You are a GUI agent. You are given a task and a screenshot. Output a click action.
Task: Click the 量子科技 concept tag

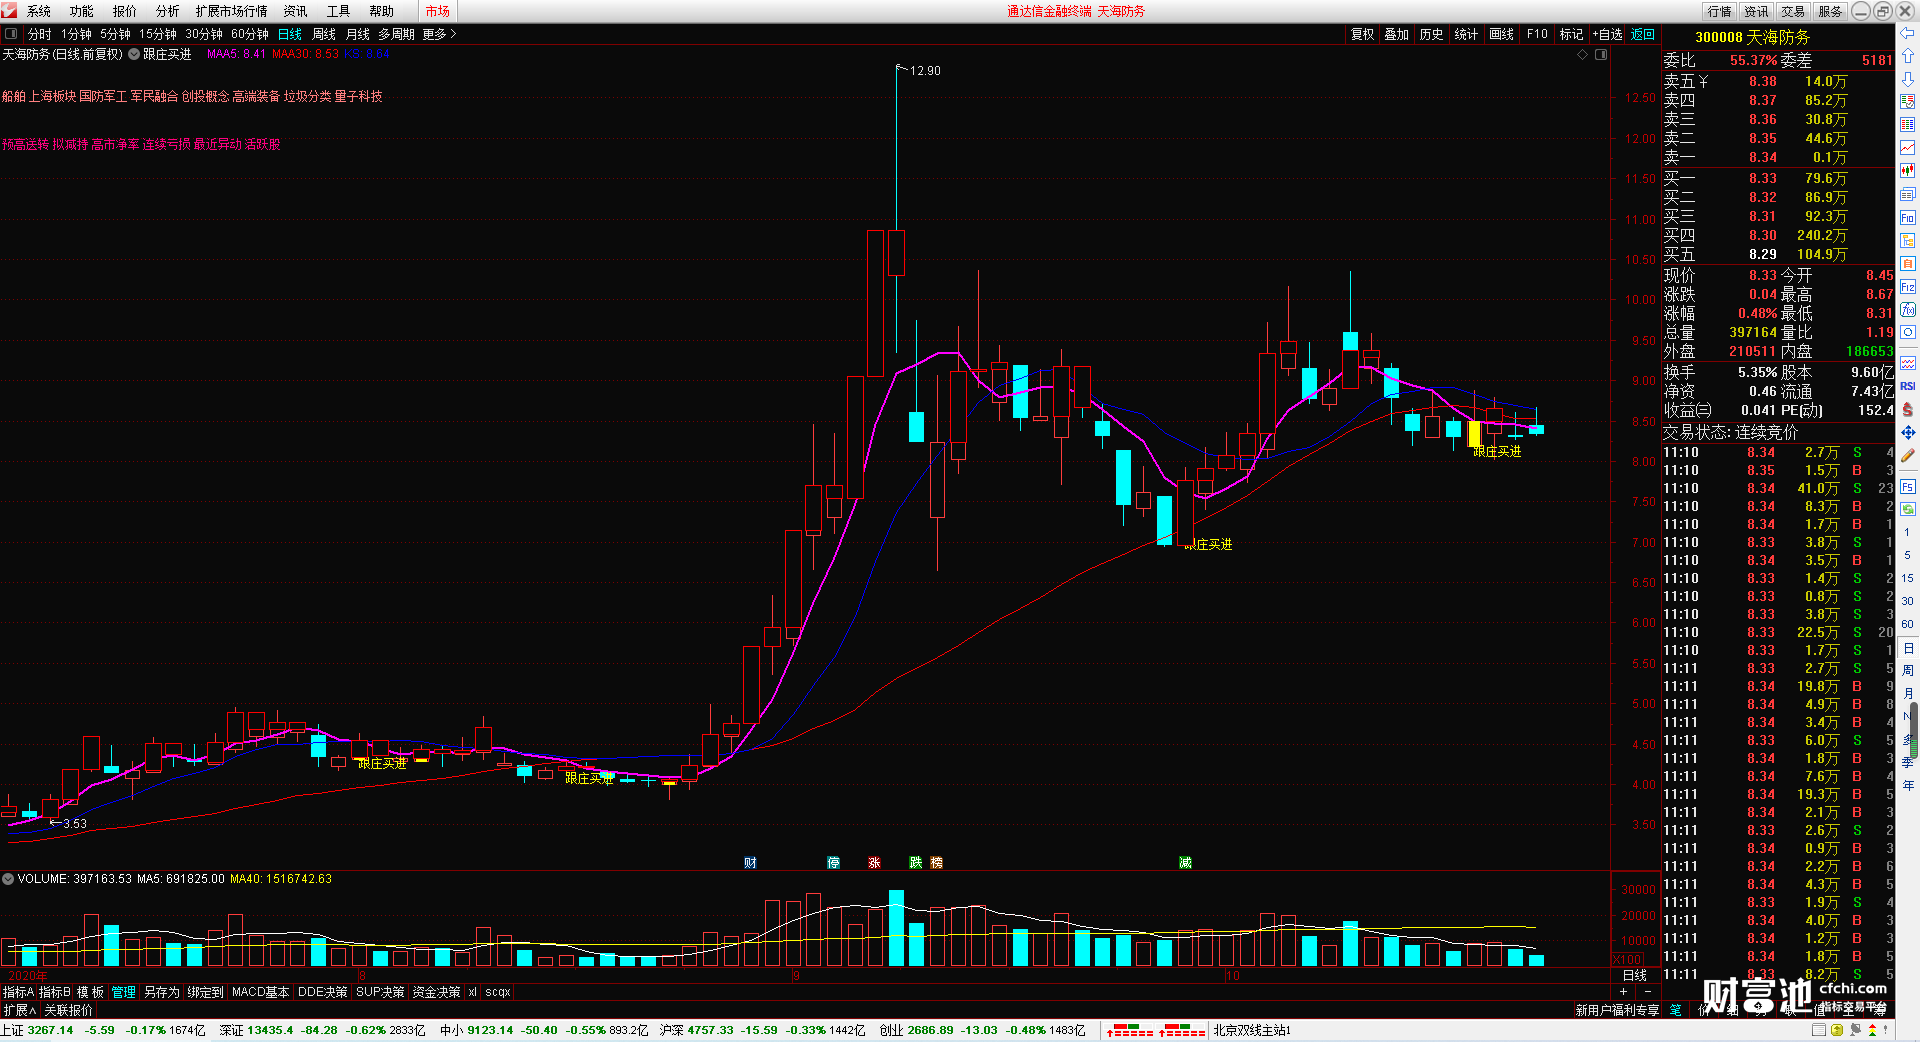point(358,96)
